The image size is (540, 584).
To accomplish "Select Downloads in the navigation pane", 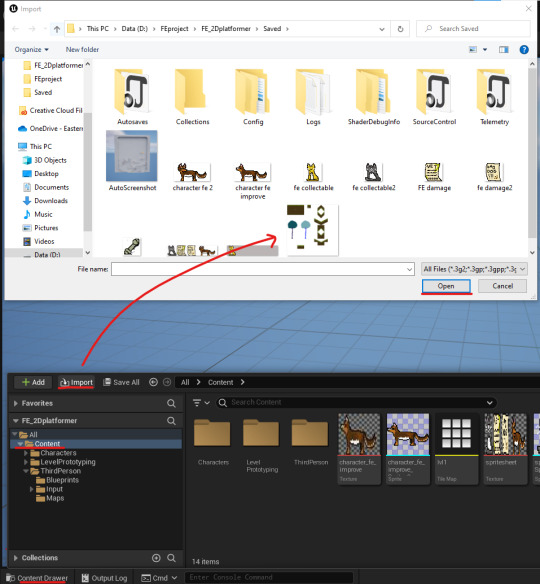I will click(x=45, y=201).
